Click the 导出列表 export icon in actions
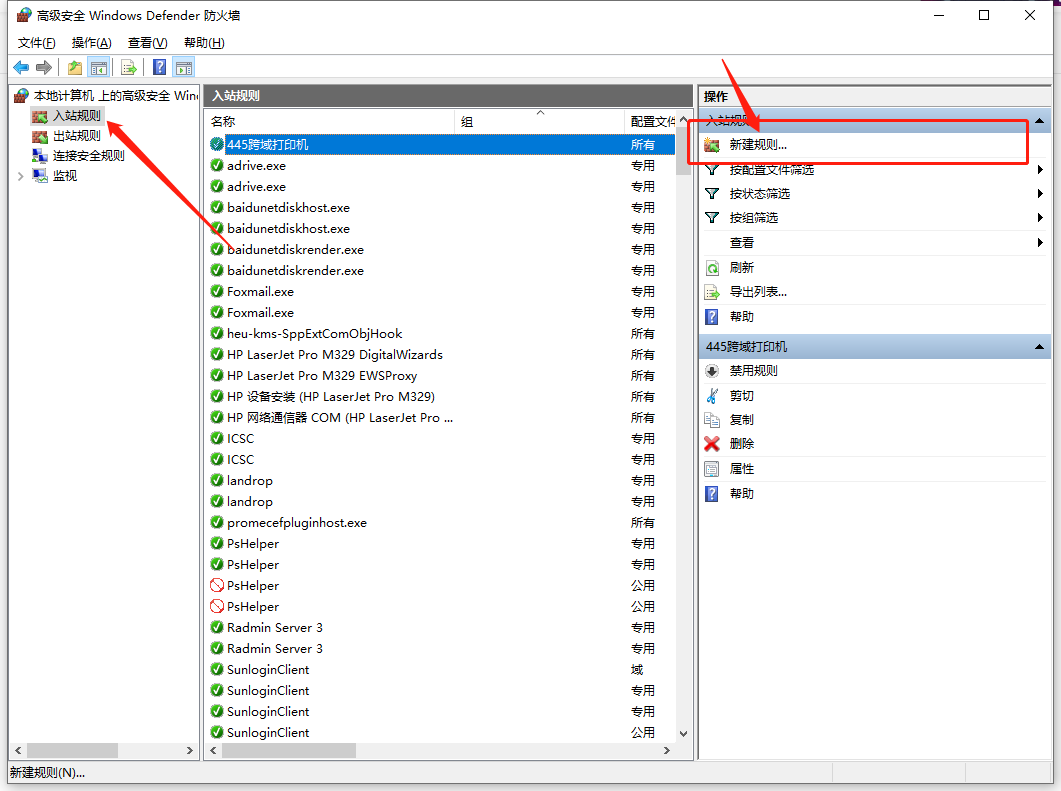This screenshot has height=791, width=1061. [x=713, y=292]
